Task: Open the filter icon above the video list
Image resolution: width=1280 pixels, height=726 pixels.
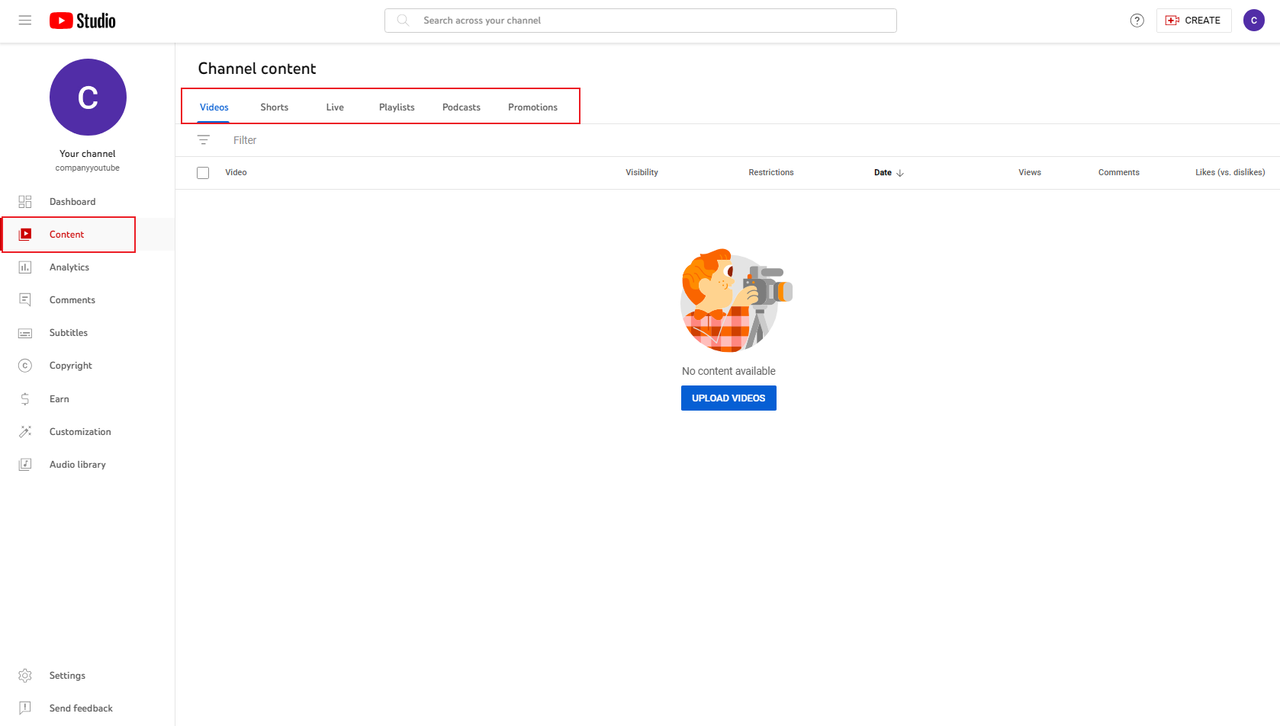Action: (204, 139)
